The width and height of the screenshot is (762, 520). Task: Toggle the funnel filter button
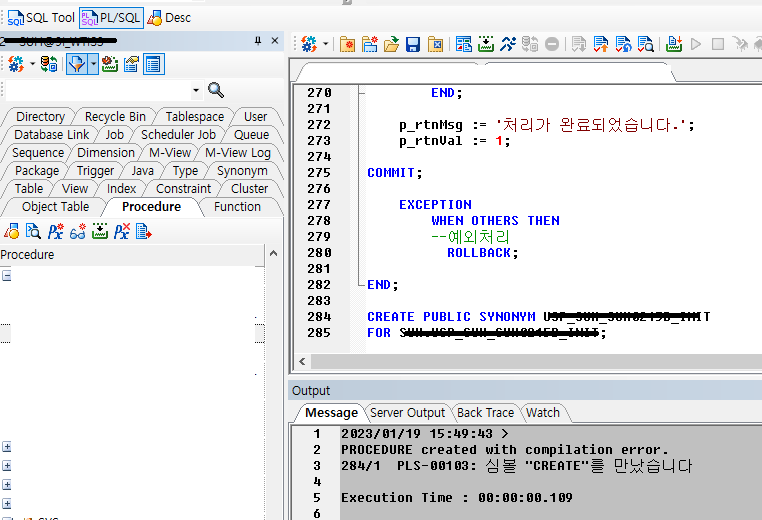[76, 64]
